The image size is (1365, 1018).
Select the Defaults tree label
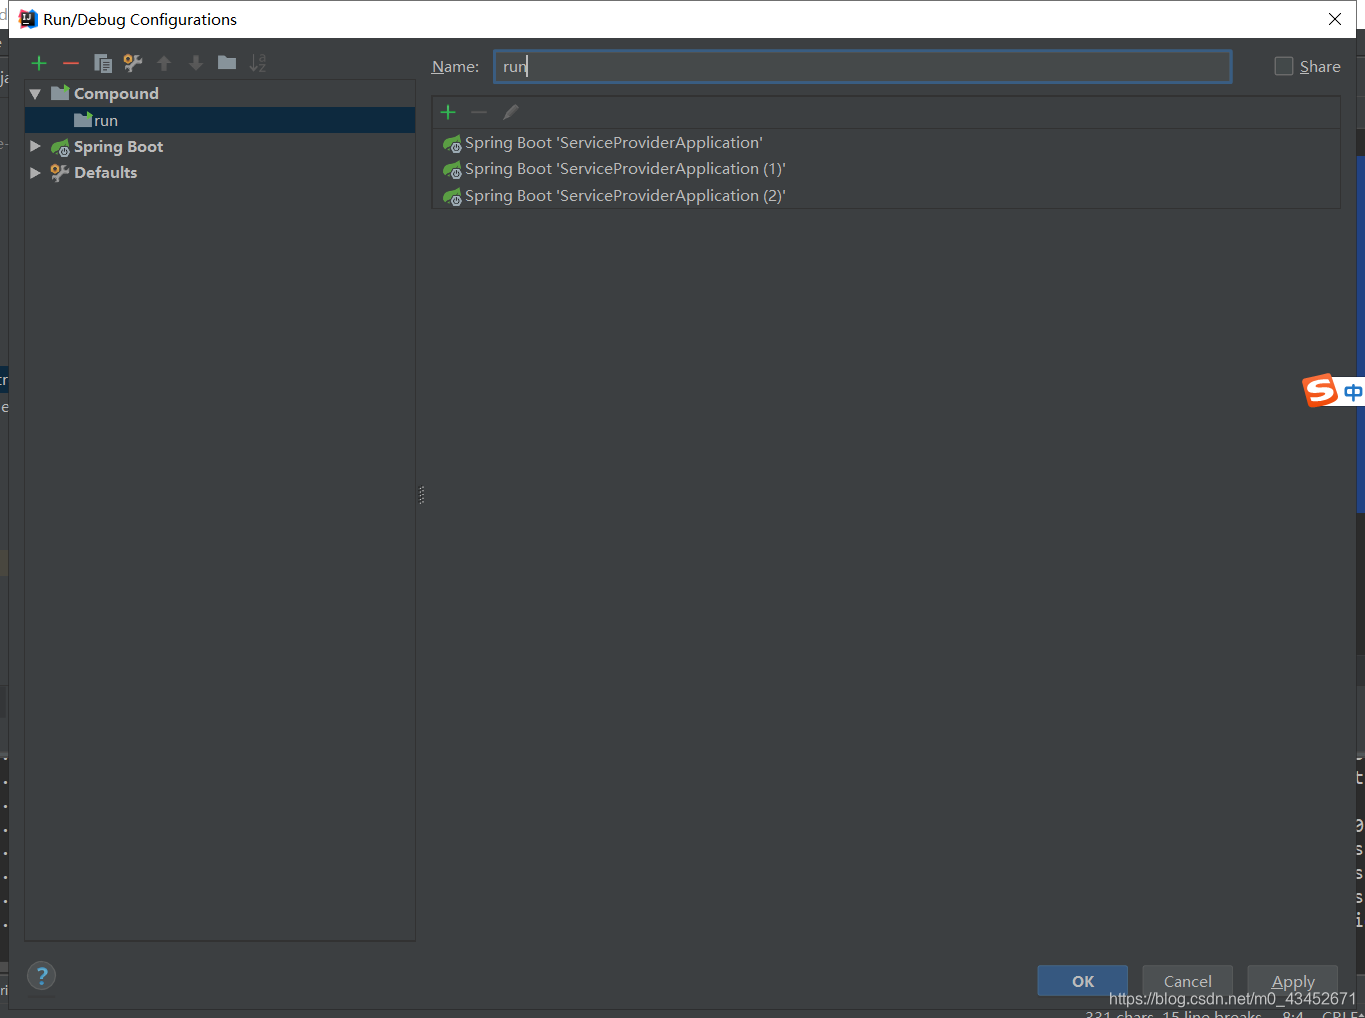click(105, 172)
